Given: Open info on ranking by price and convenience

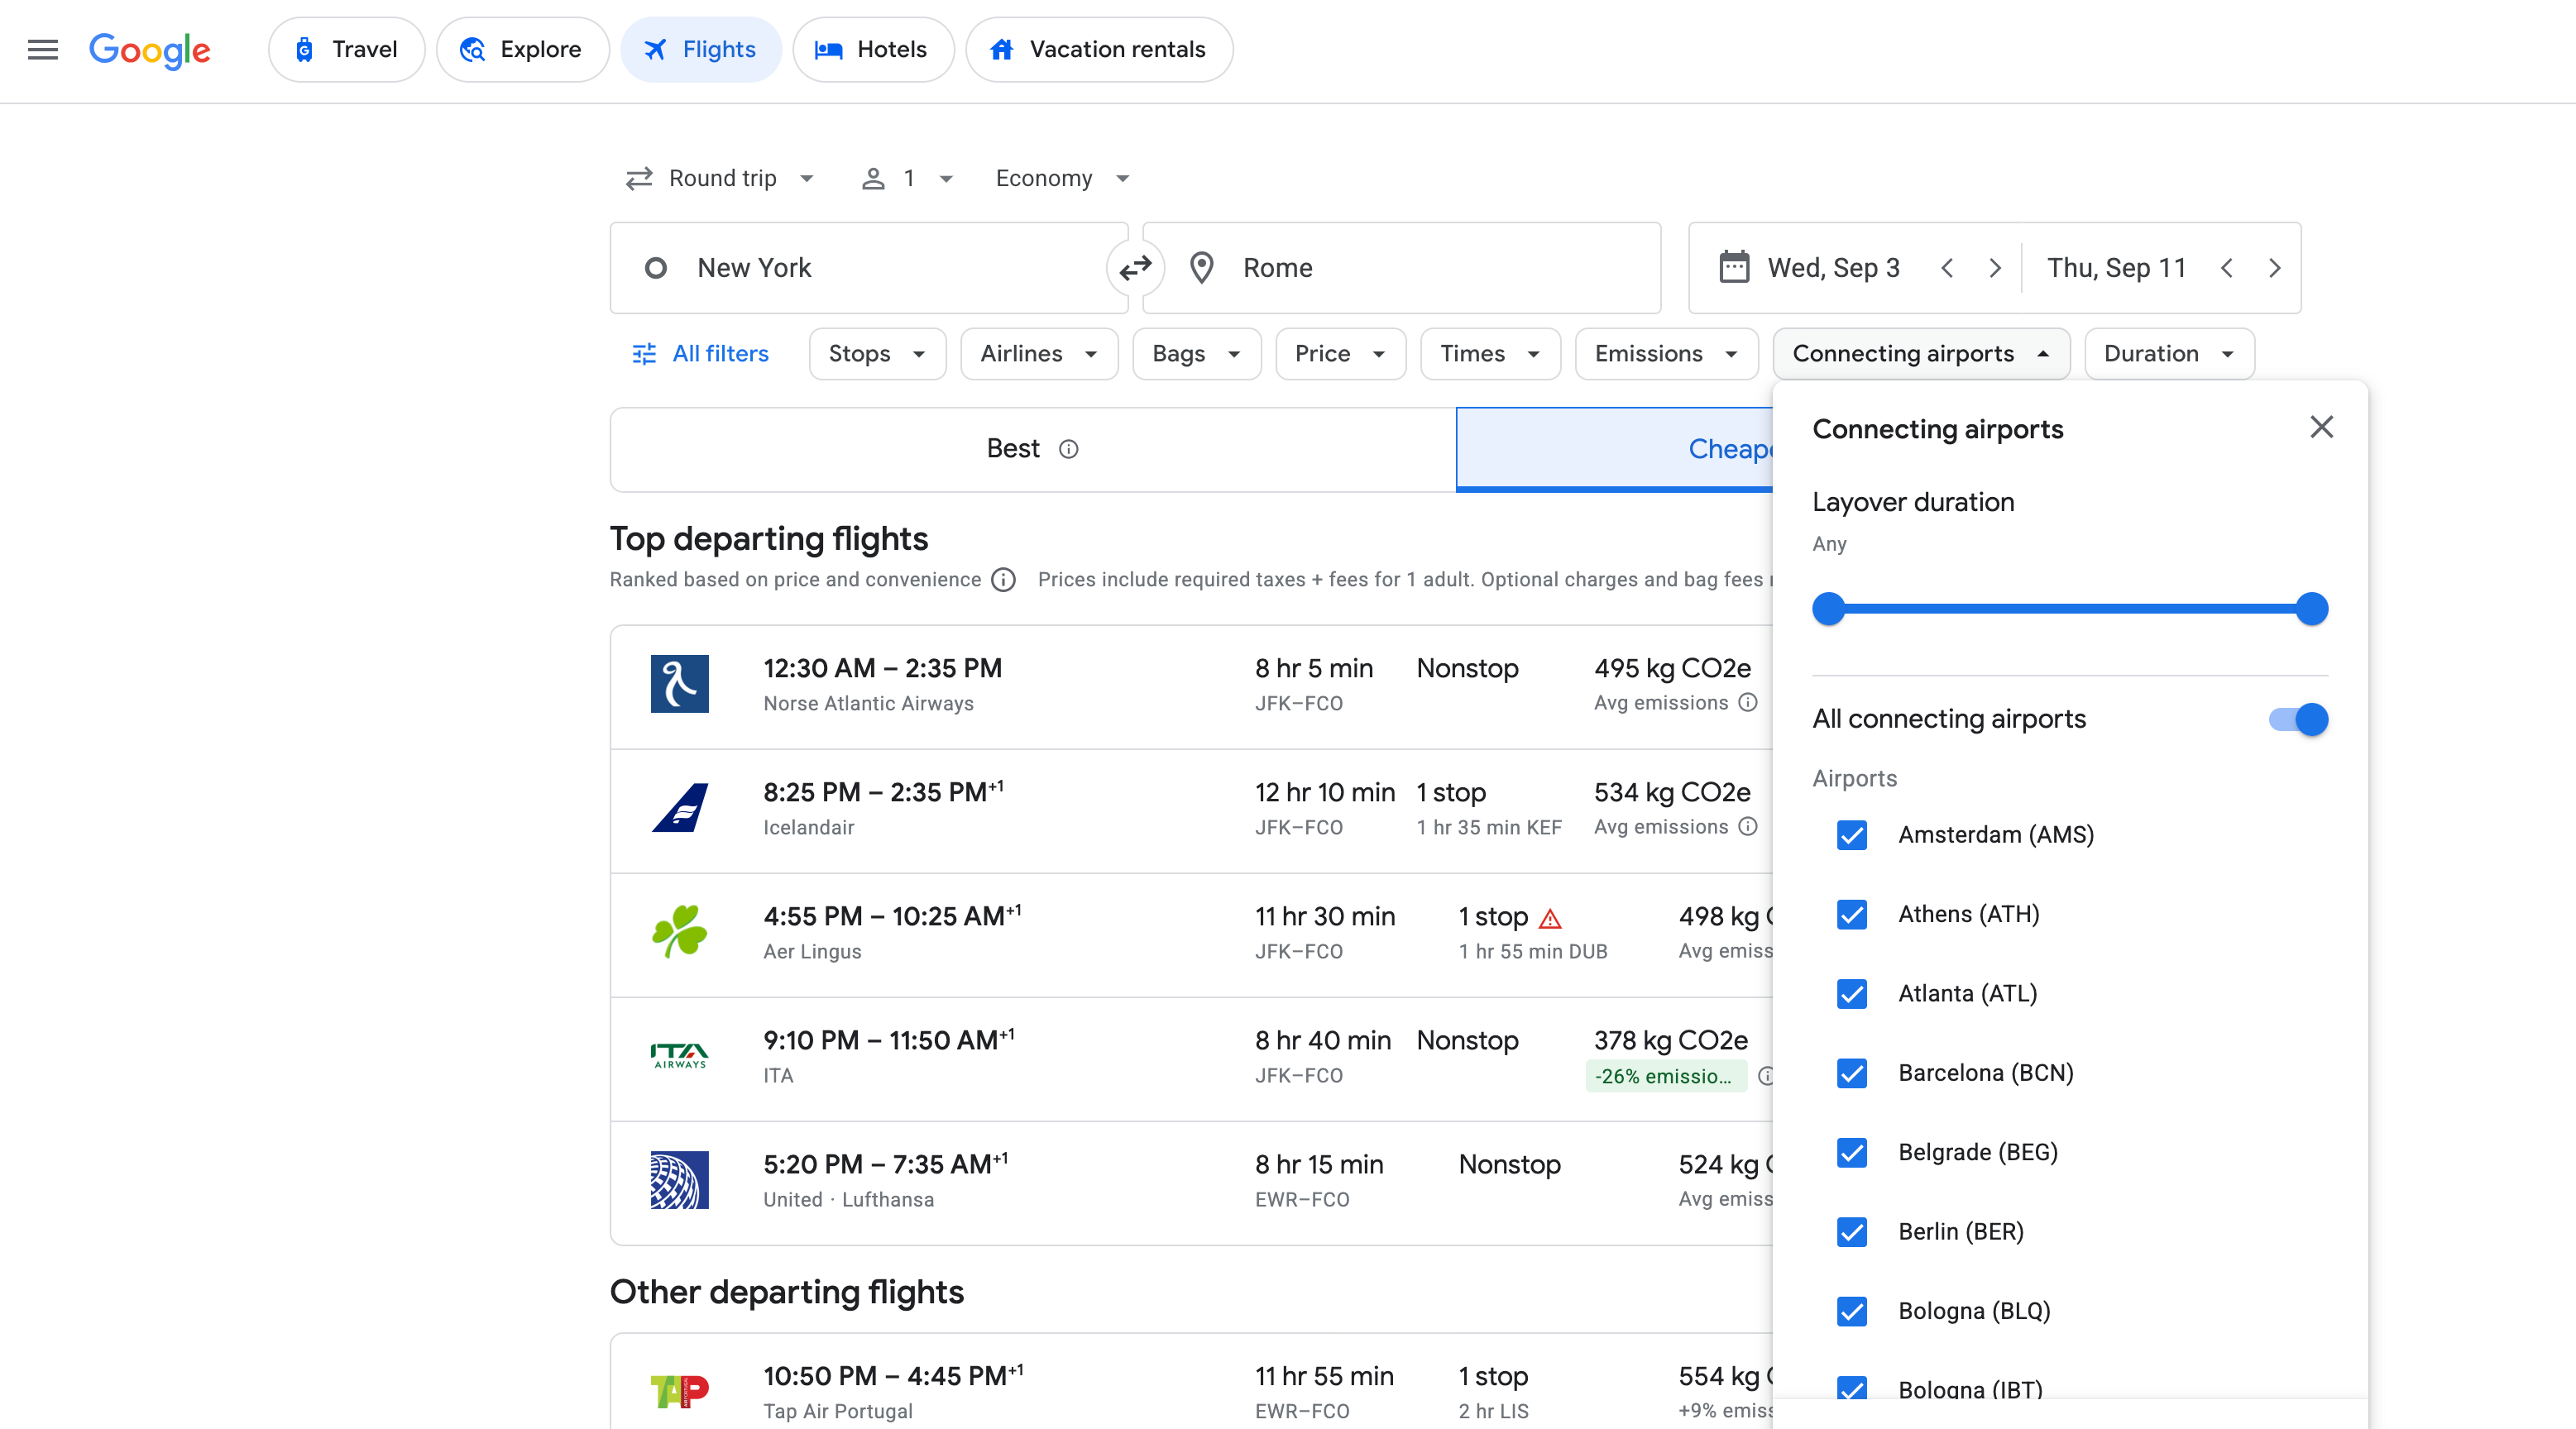Looking at the screenshot, I should click(x=1003, y=580).
